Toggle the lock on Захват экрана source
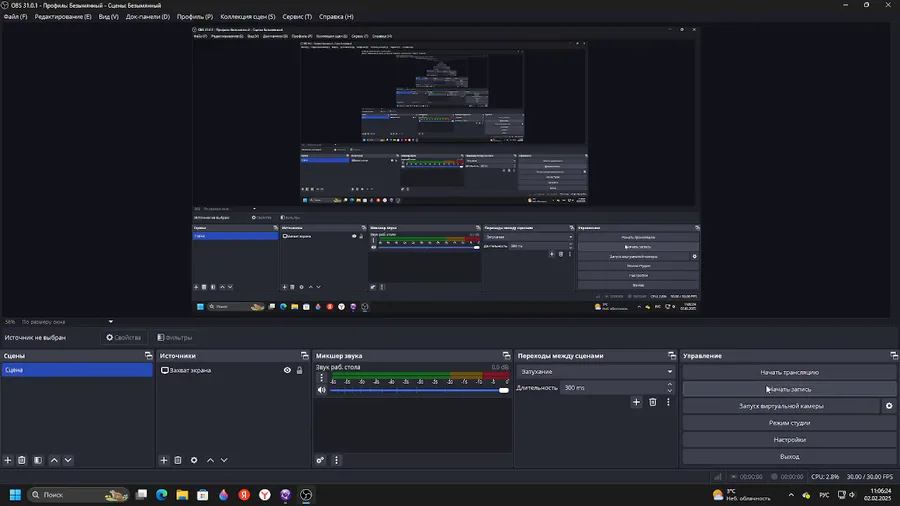Viewport: 900px width, 506px height. [299, 370]
